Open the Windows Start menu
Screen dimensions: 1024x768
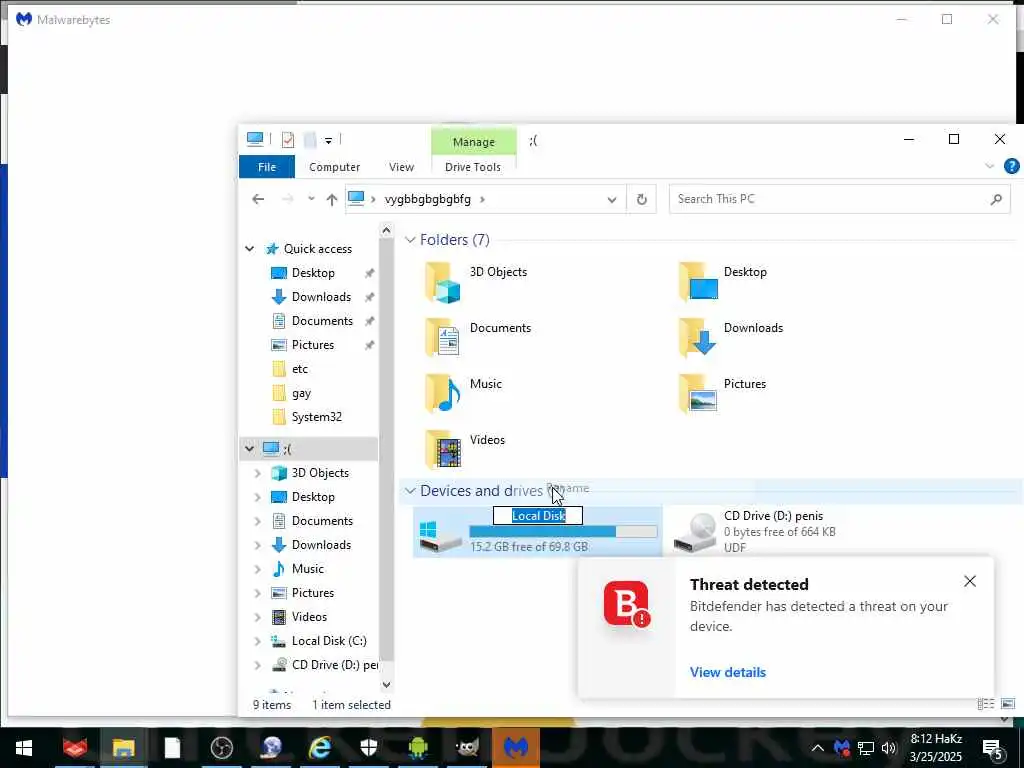[24, 748]
